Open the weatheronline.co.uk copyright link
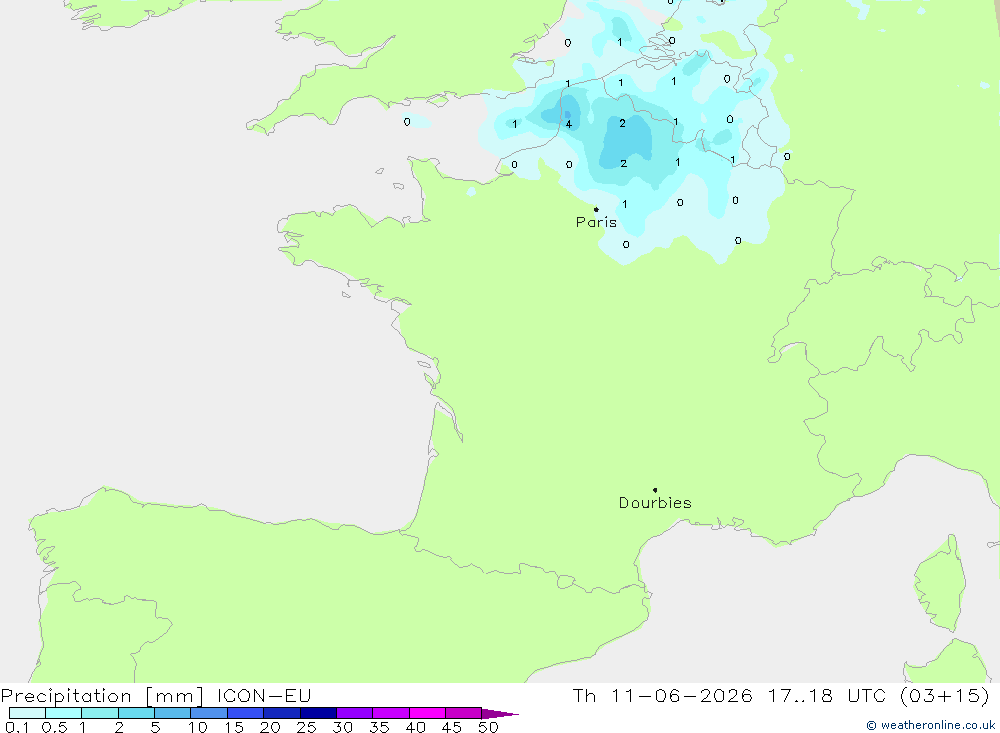The height and width of the screenshot is (733, 1000). pos(930,725)
